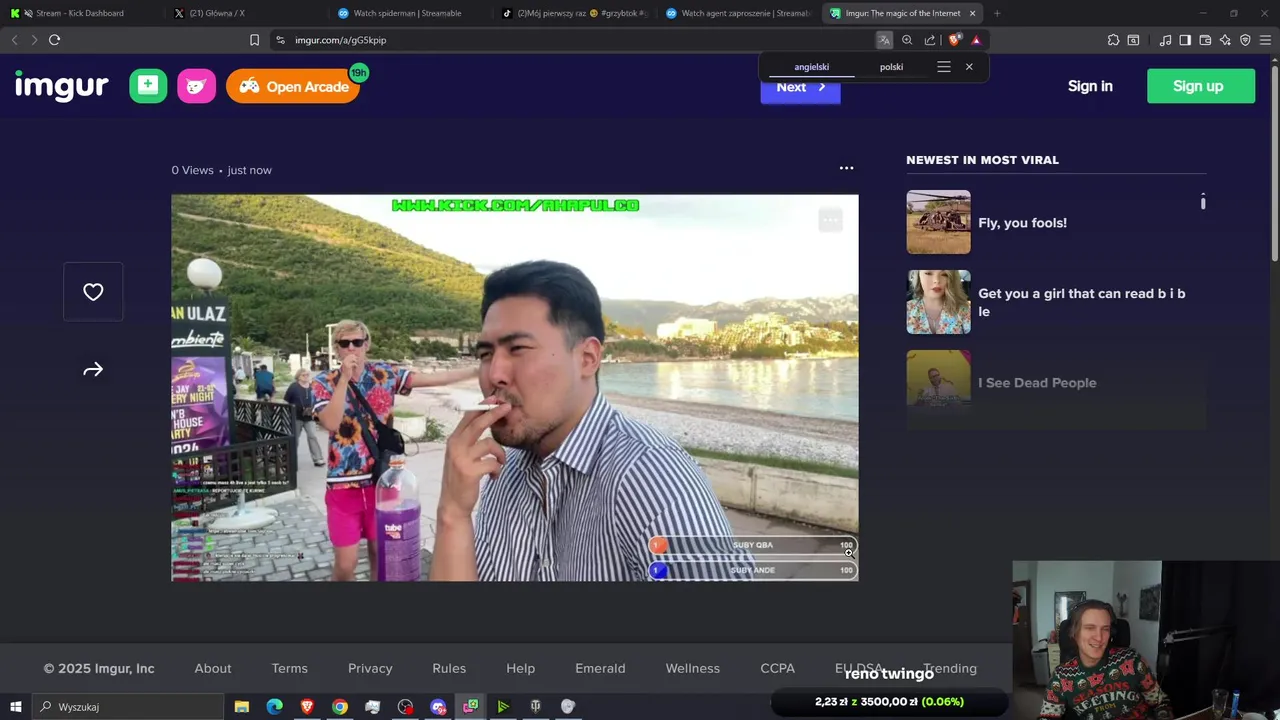Open the Terms footer link

coord(290,668)
